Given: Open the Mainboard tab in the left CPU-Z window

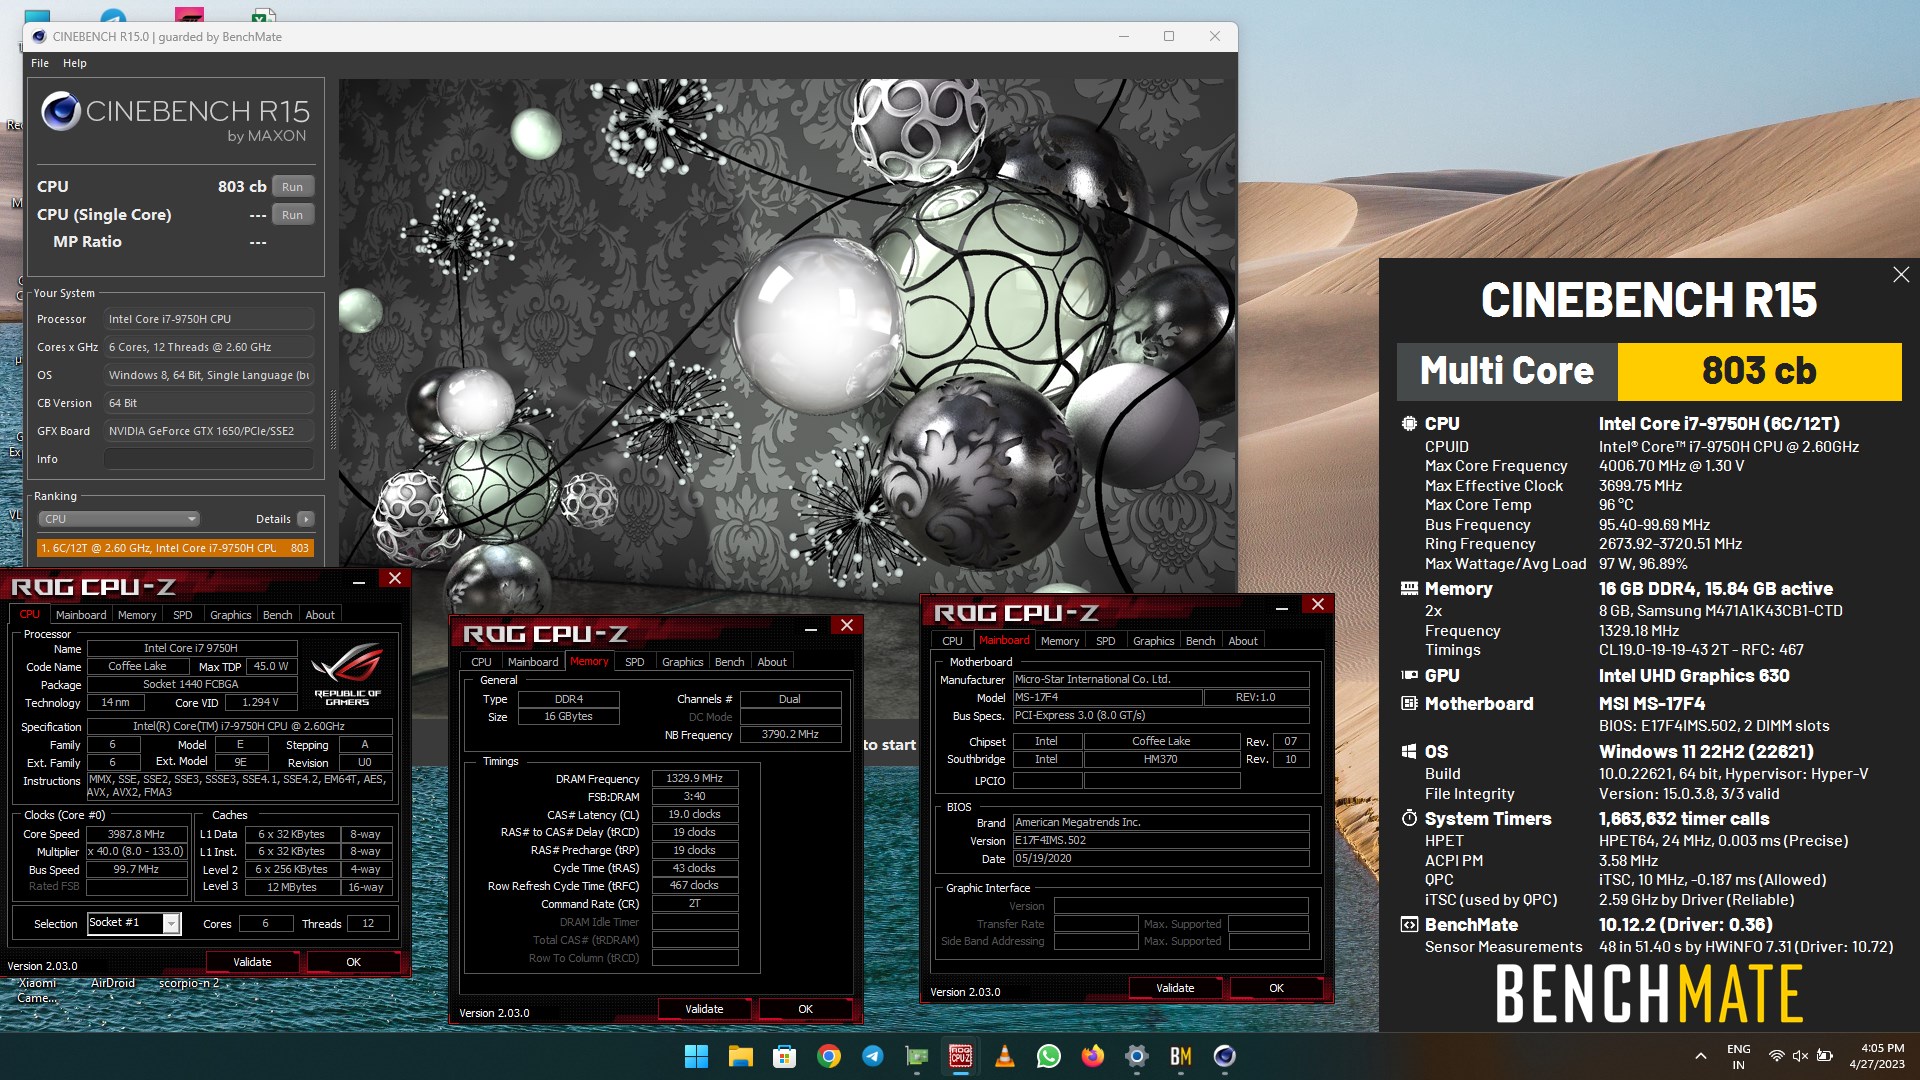Looking at the screenshot, I should [81, 615].
